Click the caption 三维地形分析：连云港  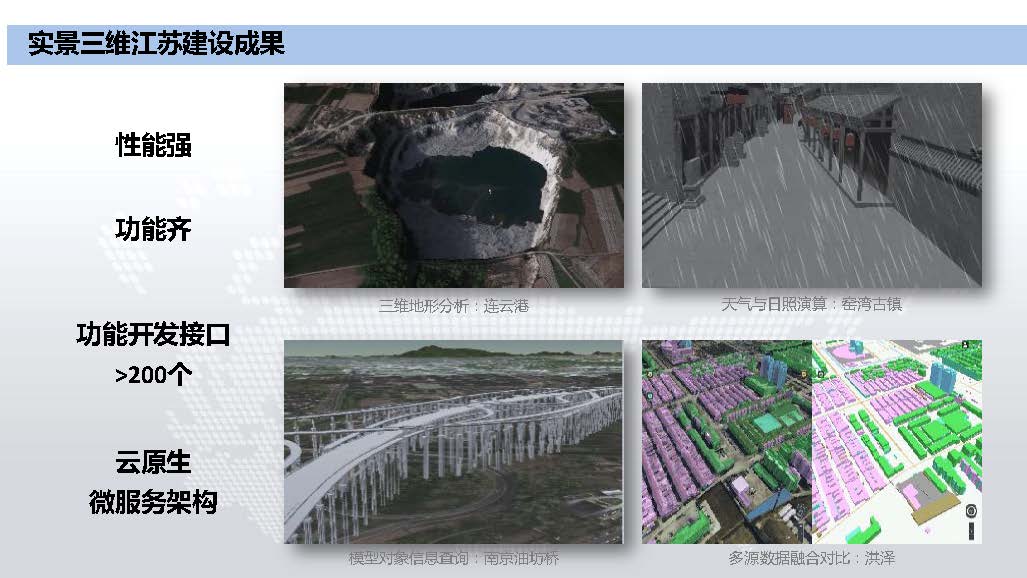click(x=453, y=306)
